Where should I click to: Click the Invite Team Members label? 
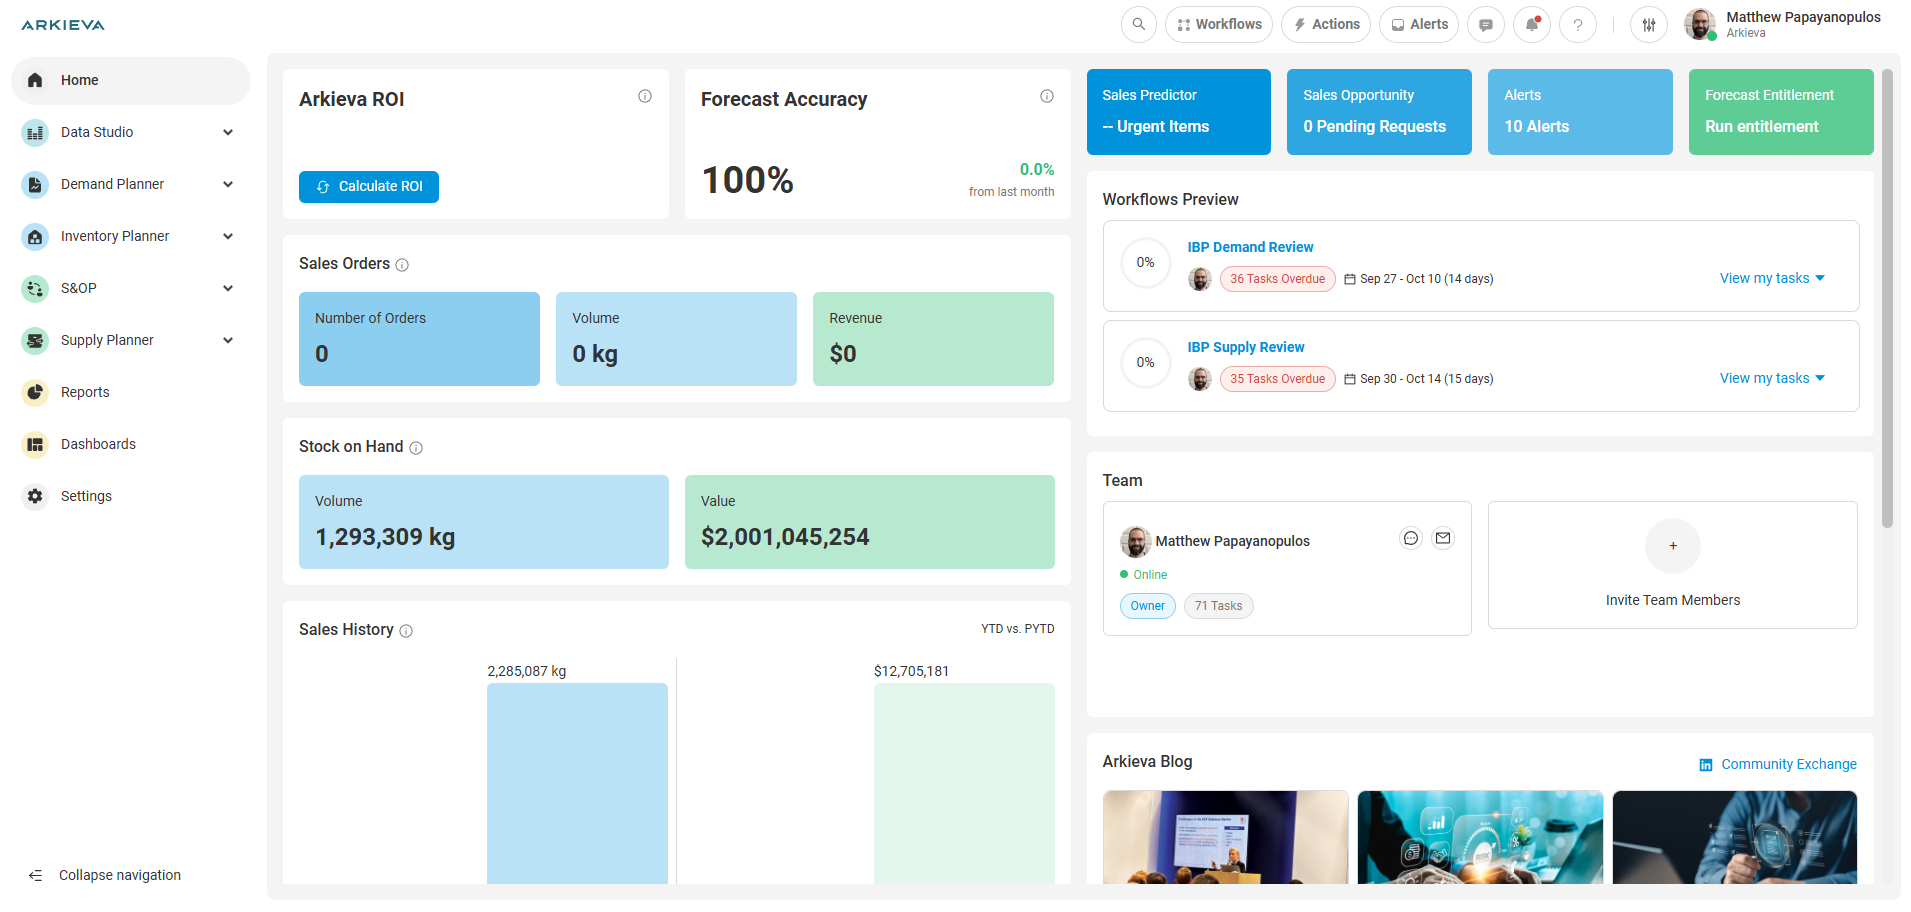1673,600
